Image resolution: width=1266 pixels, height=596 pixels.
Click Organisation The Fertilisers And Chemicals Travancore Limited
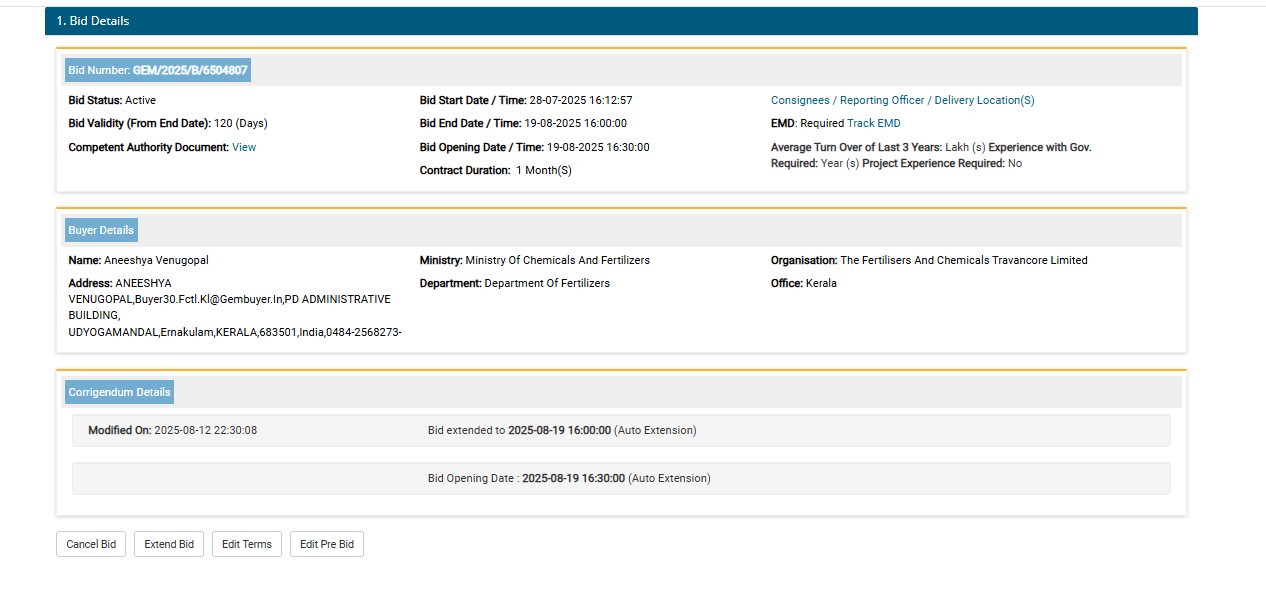929,260
